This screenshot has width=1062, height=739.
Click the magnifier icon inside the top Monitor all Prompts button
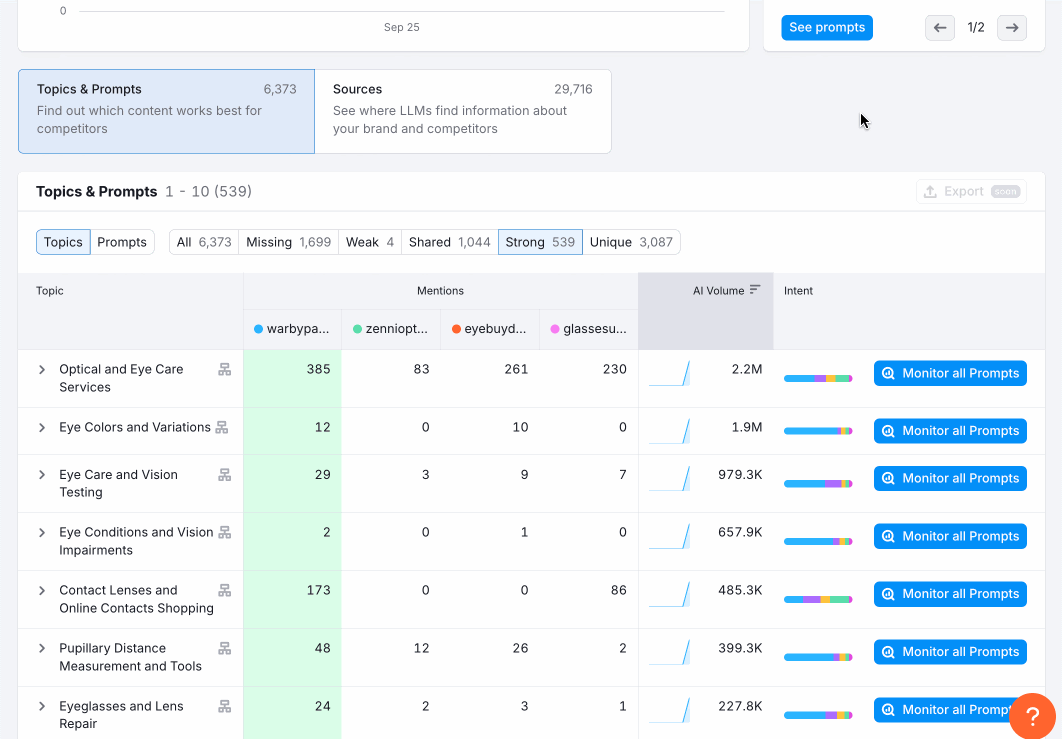pyautogui.click(x=887, y=373)
